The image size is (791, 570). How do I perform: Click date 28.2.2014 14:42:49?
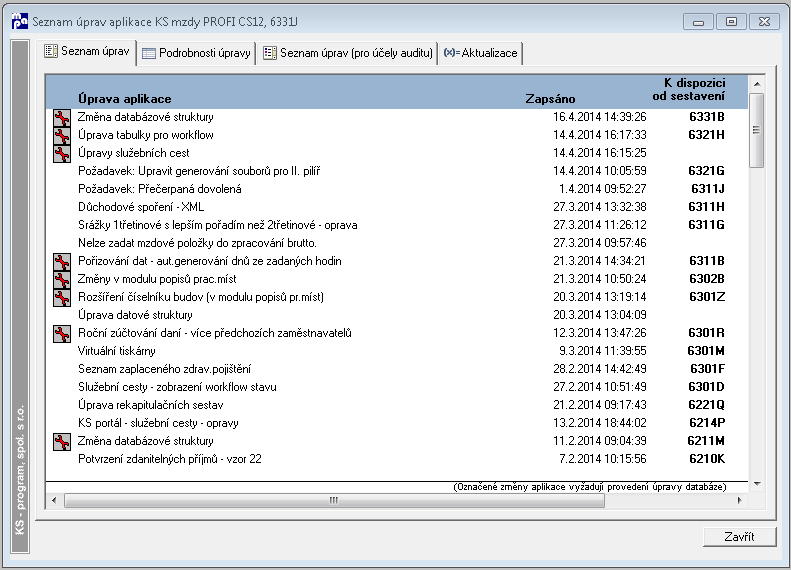[599, 369]
